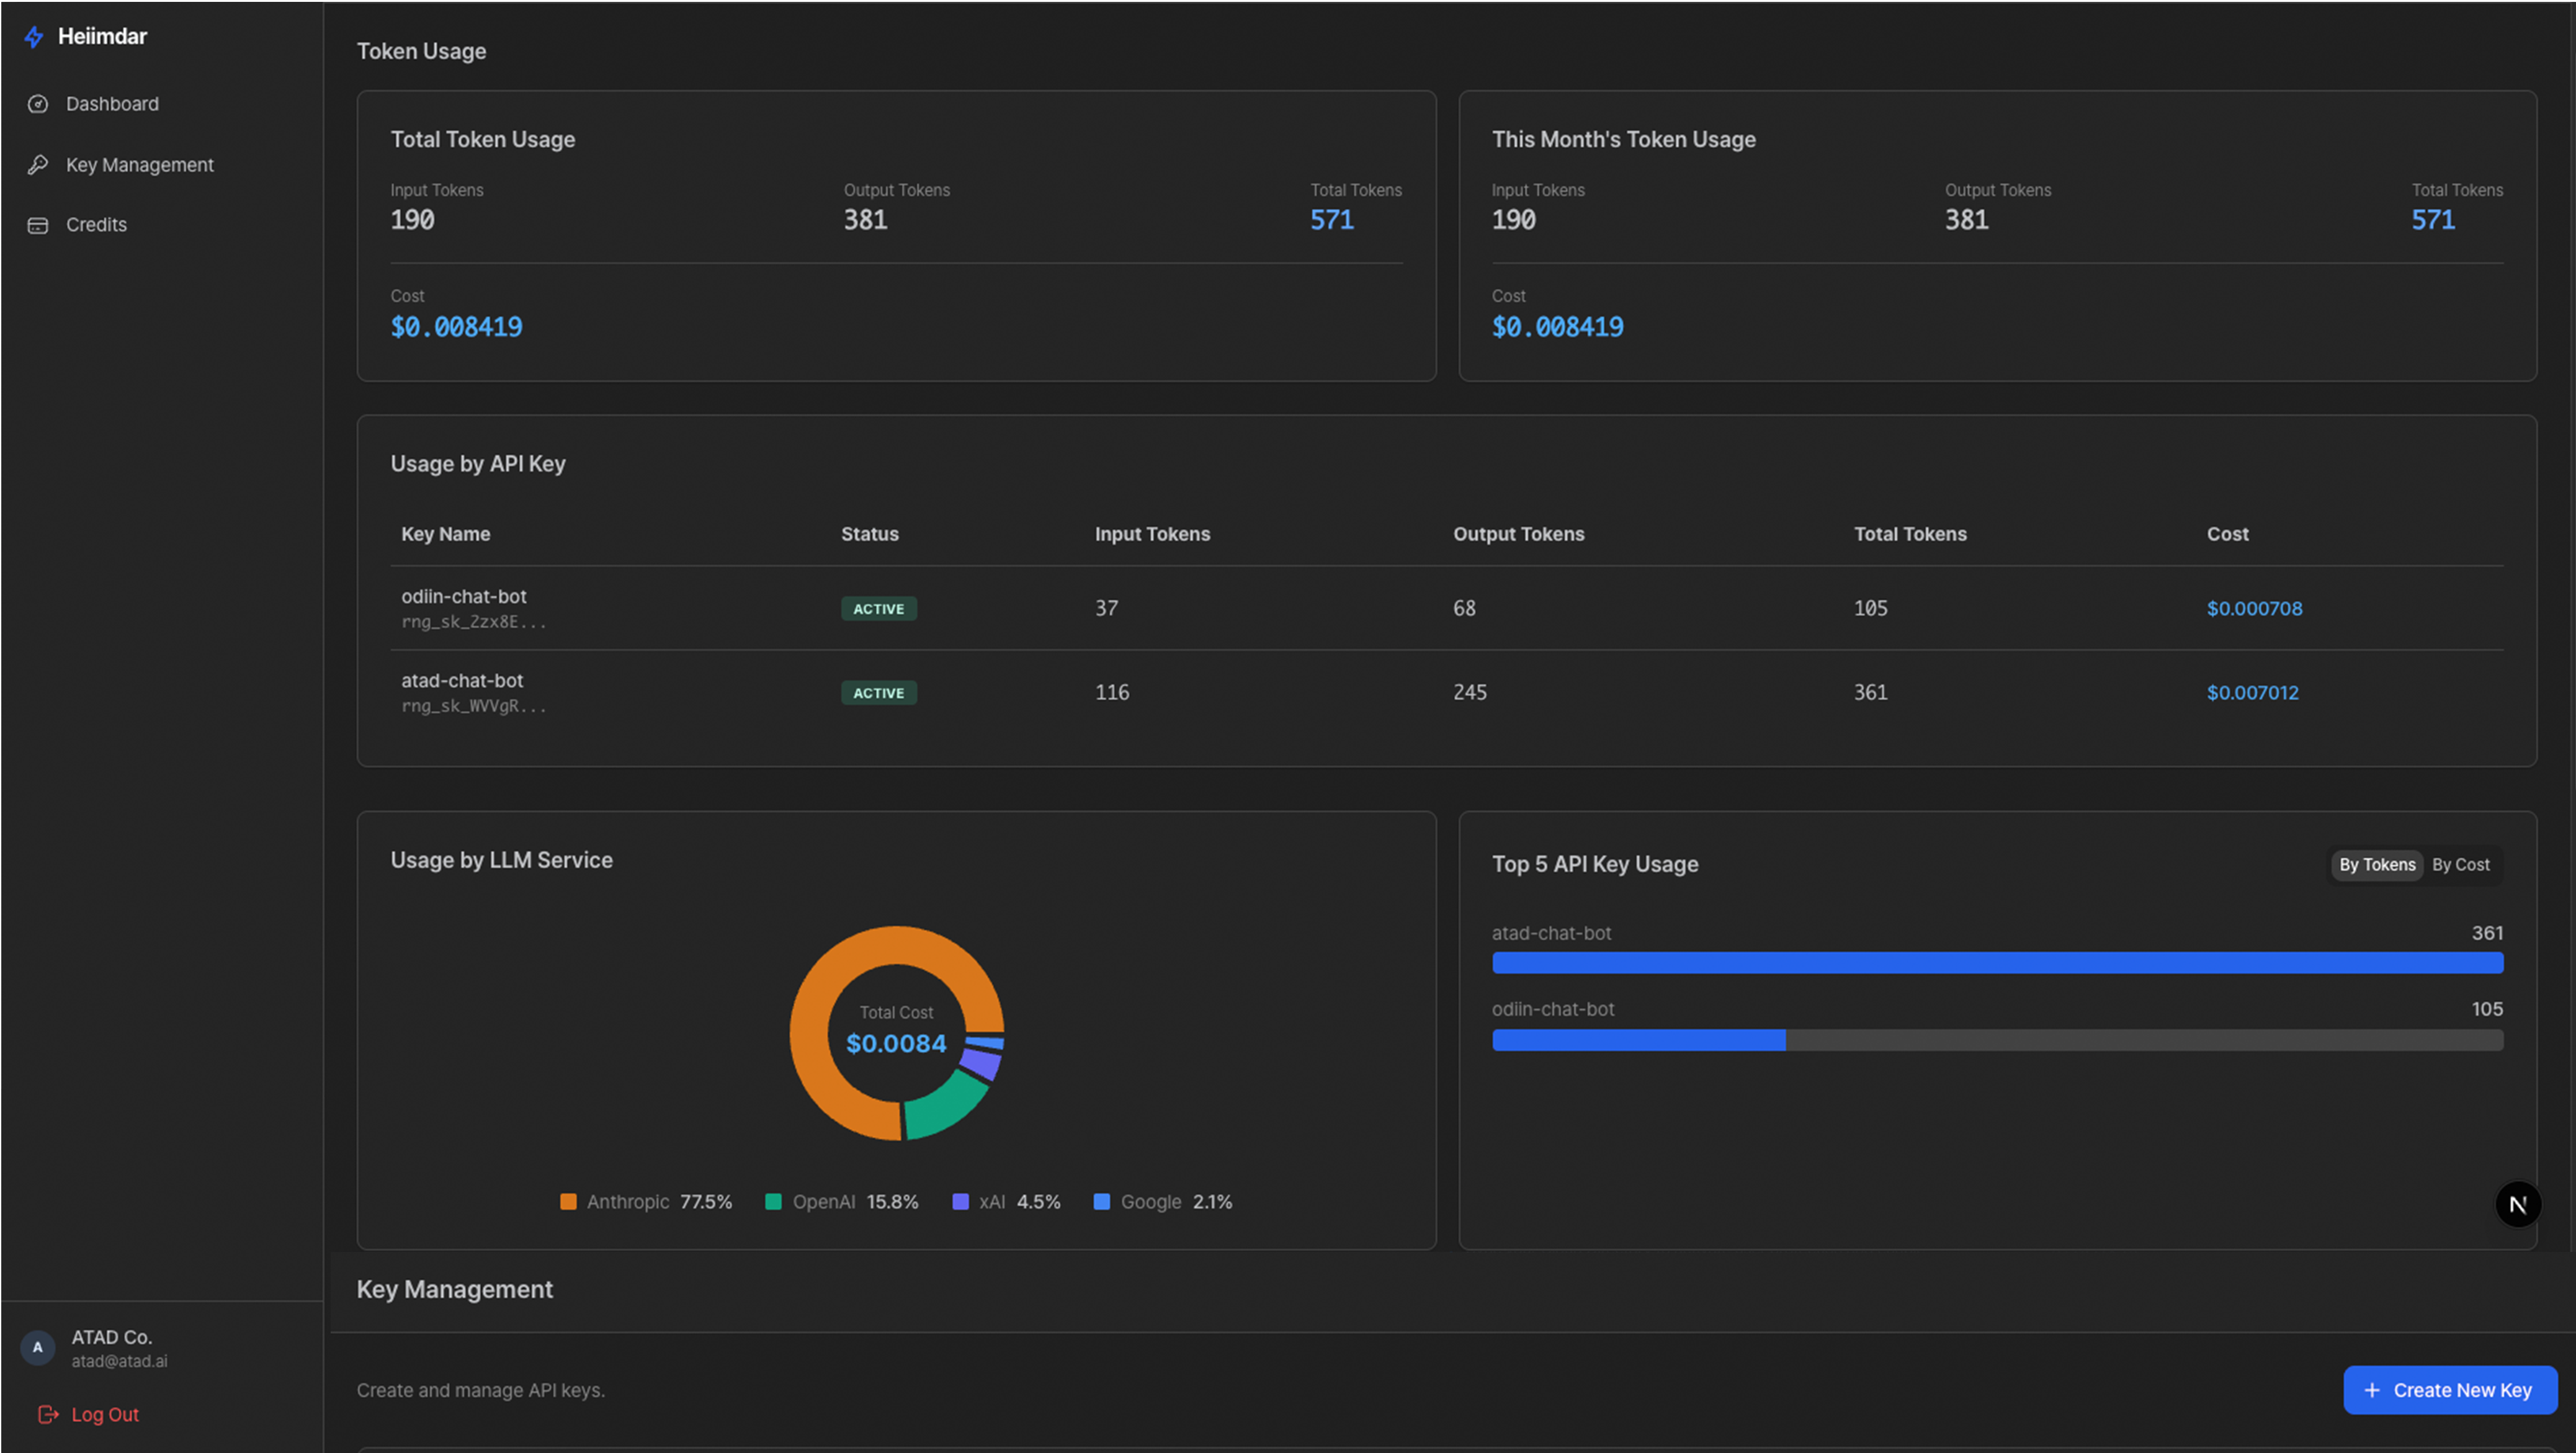
Task: Click the ATAD Co. avatar circle
Action: point(38,1347)
